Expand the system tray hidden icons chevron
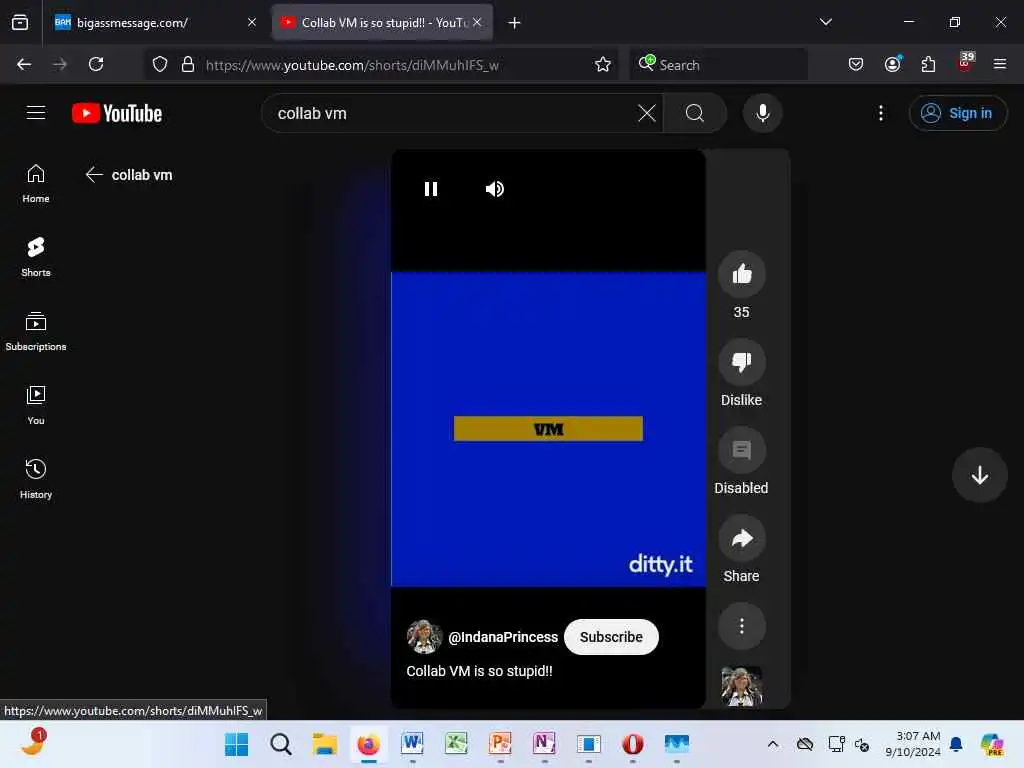Image resolution: width=1024 pixels, height=768 pixels. coord(773,744)
